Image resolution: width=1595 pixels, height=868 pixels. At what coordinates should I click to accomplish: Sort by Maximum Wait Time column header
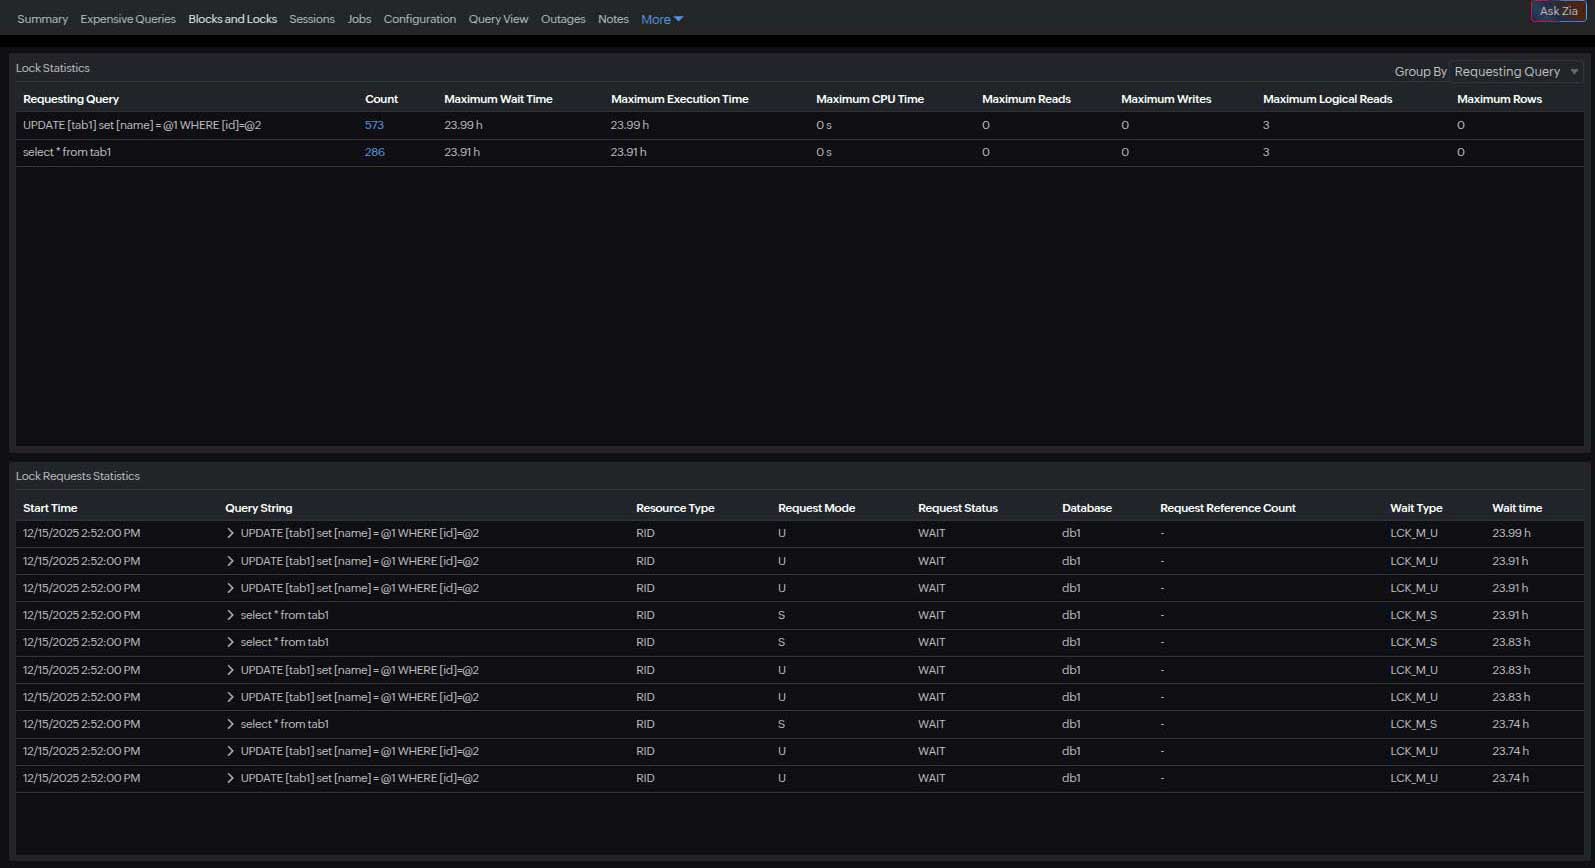(x=498, y=99)
